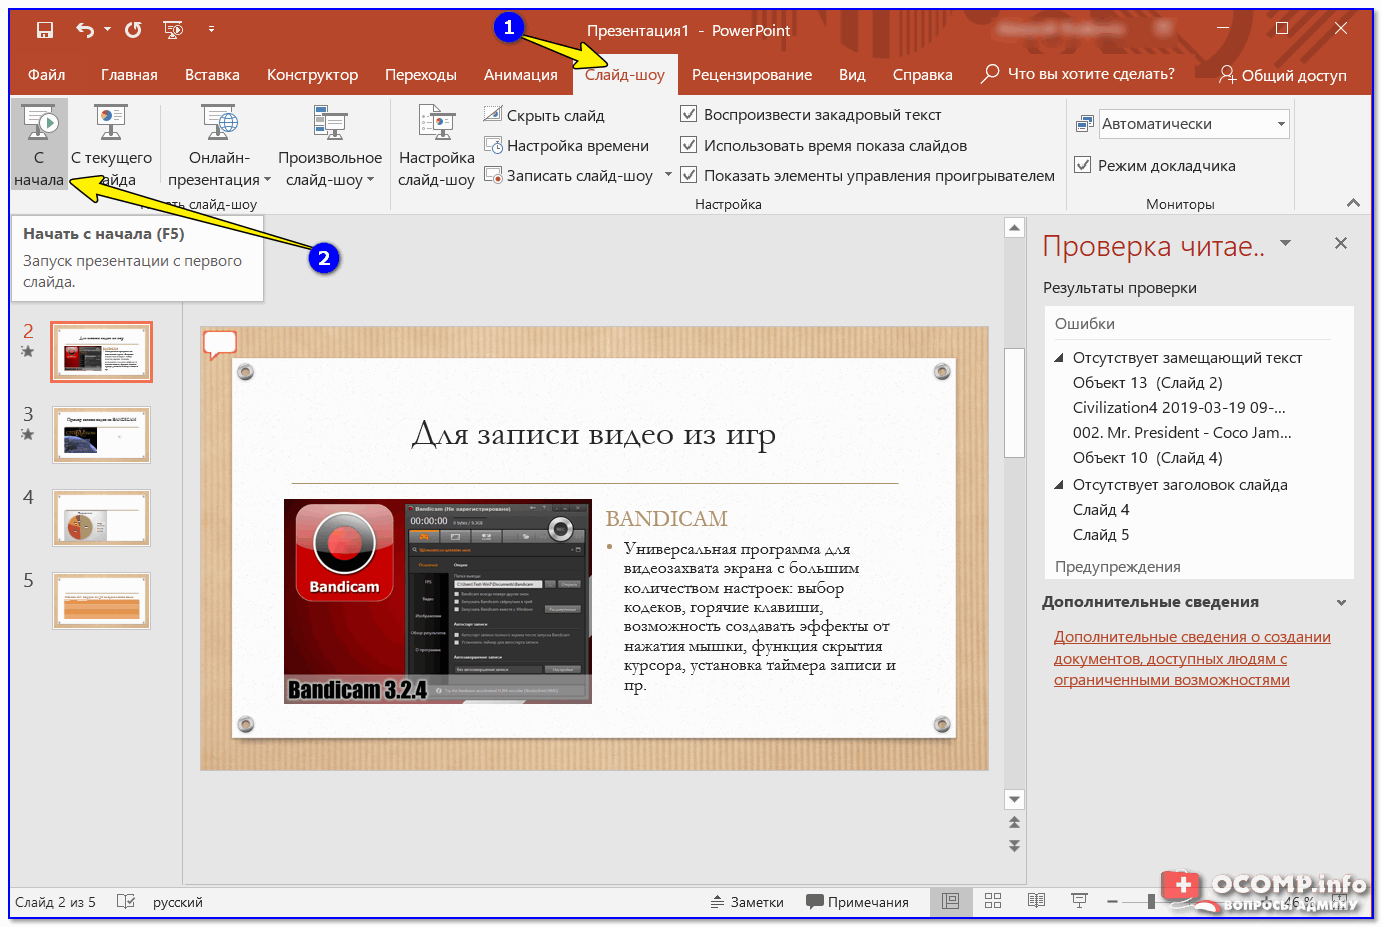Switch to Normal view icon
Screen dimensions: 1382x927
[x=950, y=902]
